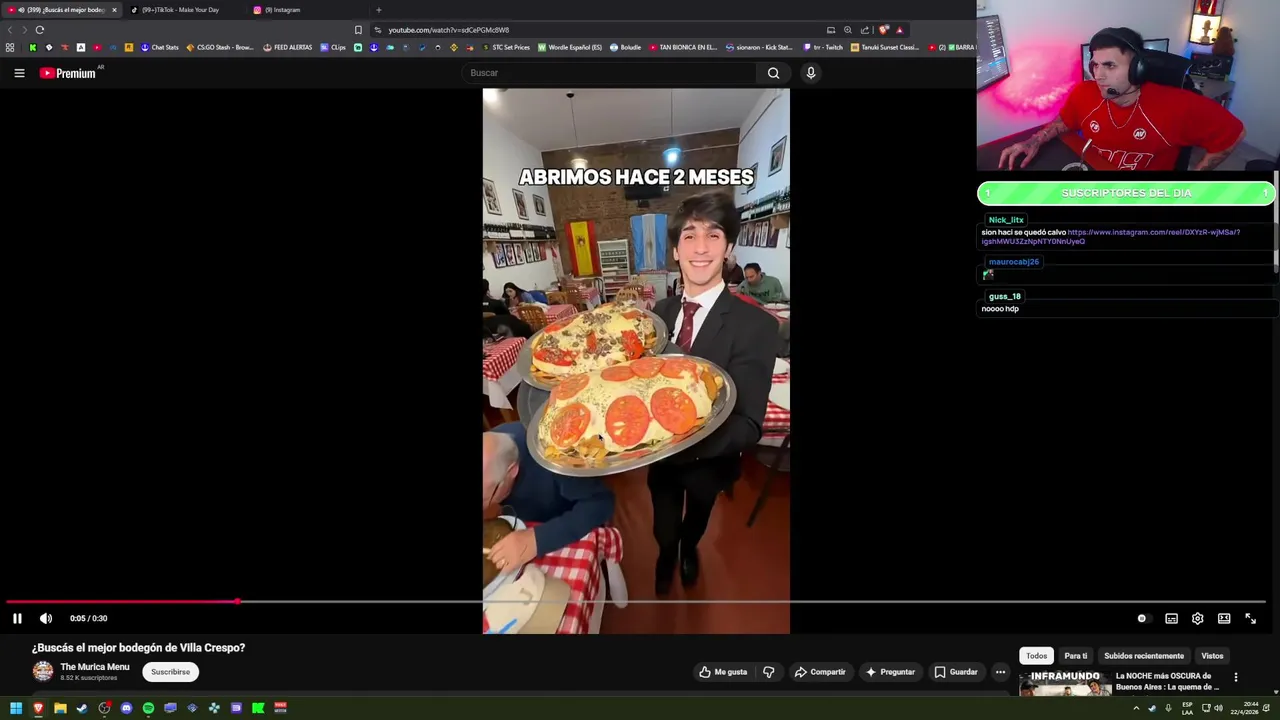The image size is (1280, 720).
Task: Select the Para ti filter chip
Action: [1076, 656]
